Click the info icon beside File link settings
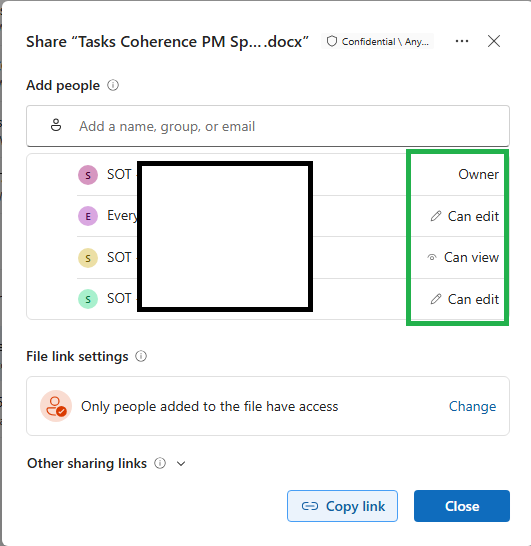This screenshot has height=546, width=531. (x=141, y=356)
